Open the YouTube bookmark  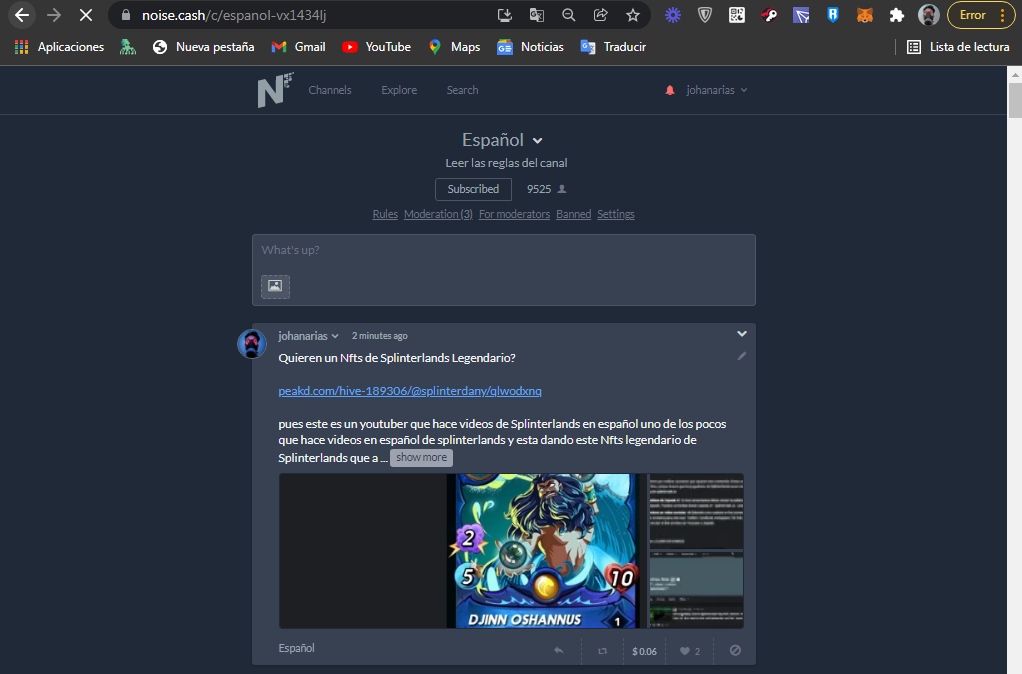coord(377,47)
